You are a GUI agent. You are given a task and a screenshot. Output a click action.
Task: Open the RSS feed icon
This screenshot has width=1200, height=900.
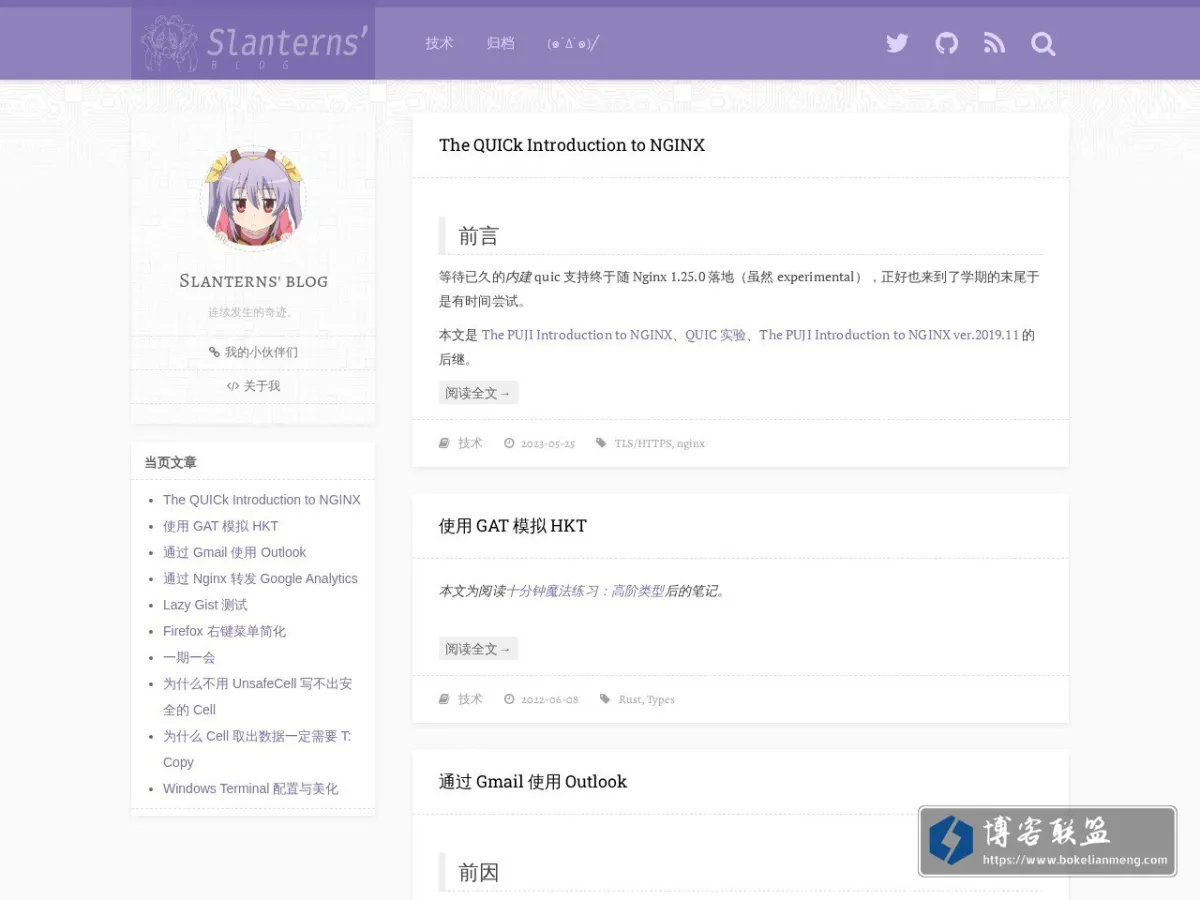[994, 43]
